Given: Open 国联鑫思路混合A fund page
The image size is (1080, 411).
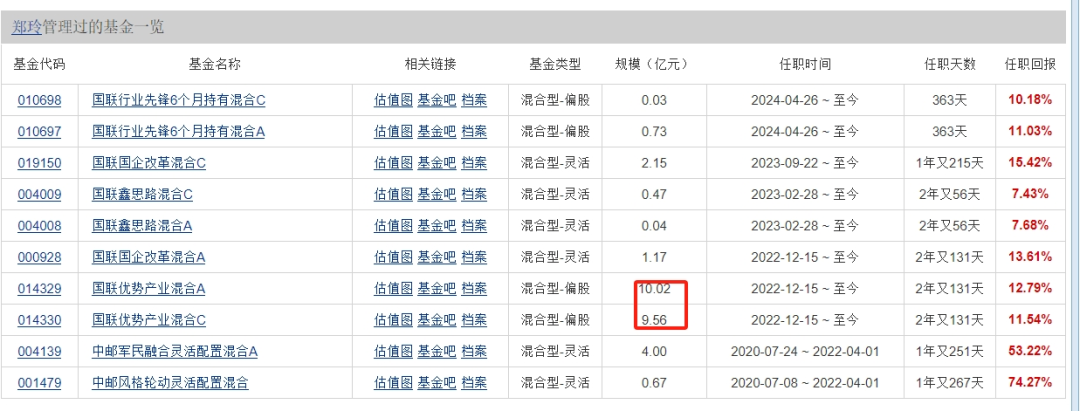Looking at the screenshot, I should point(142,226).
